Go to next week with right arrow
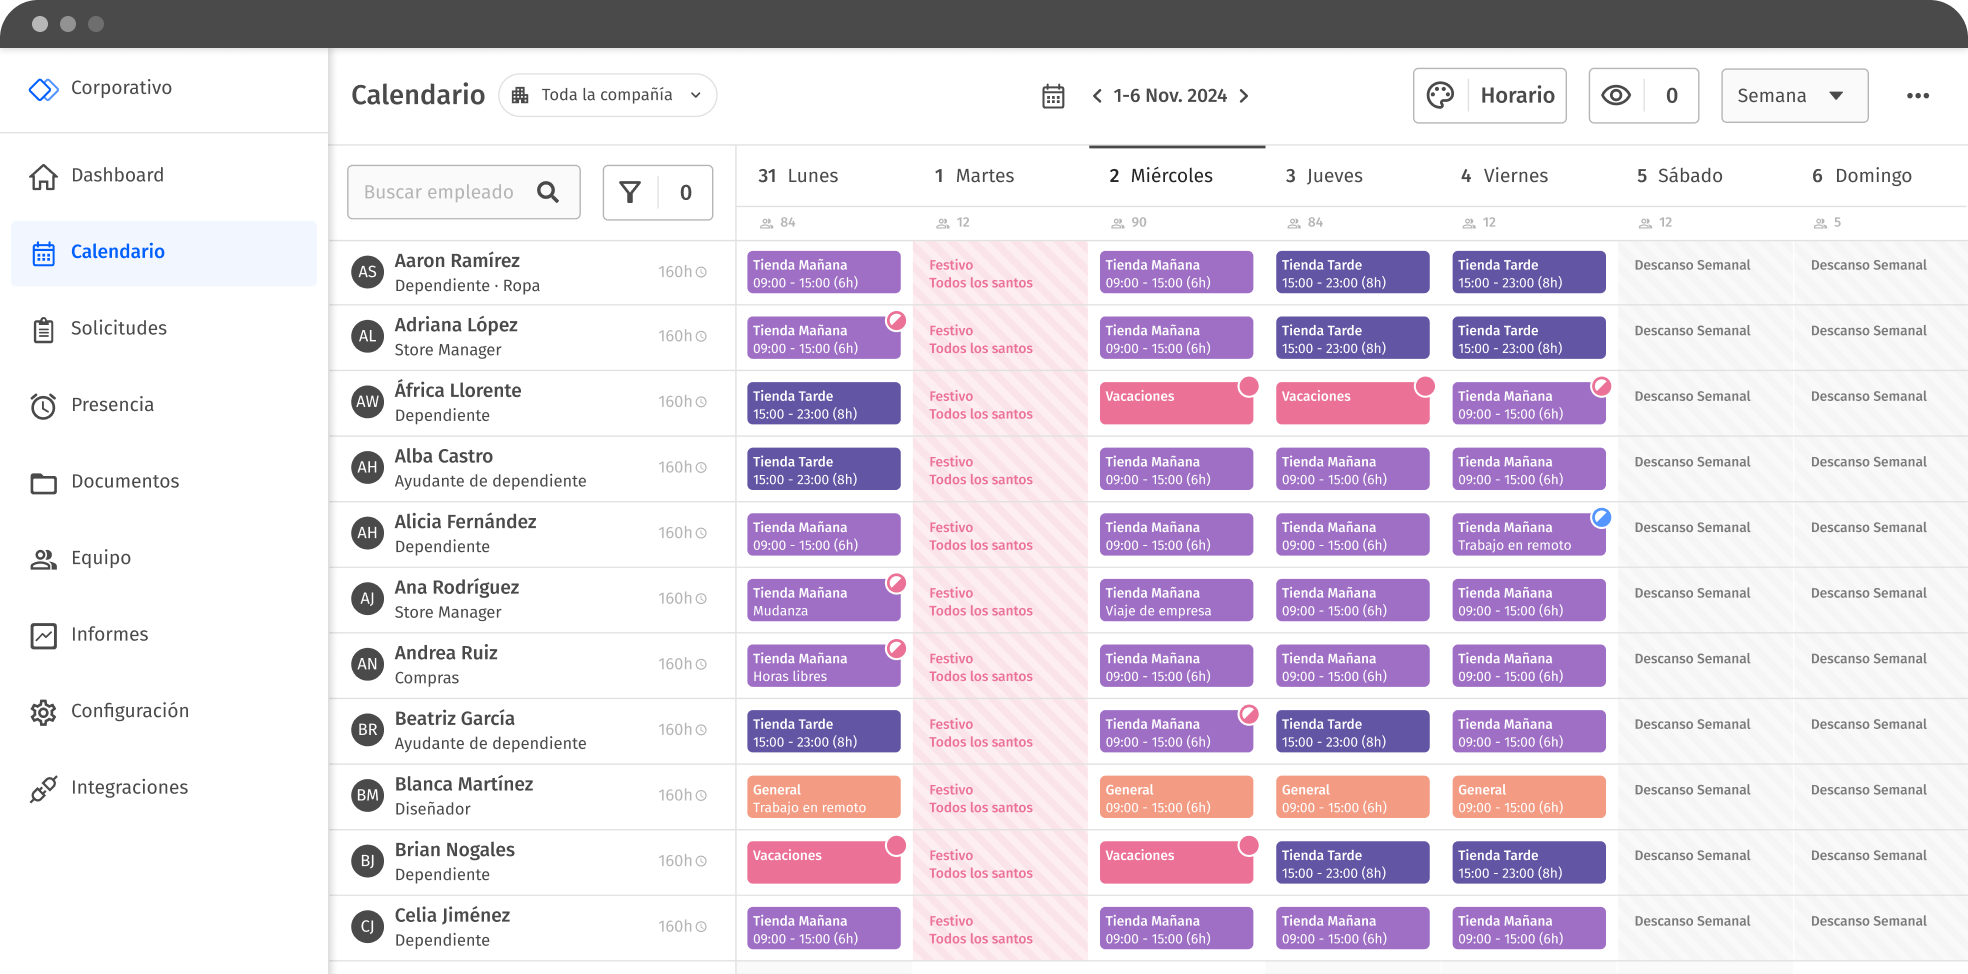The image size is (1968, 974). (x=1244, y=95)
